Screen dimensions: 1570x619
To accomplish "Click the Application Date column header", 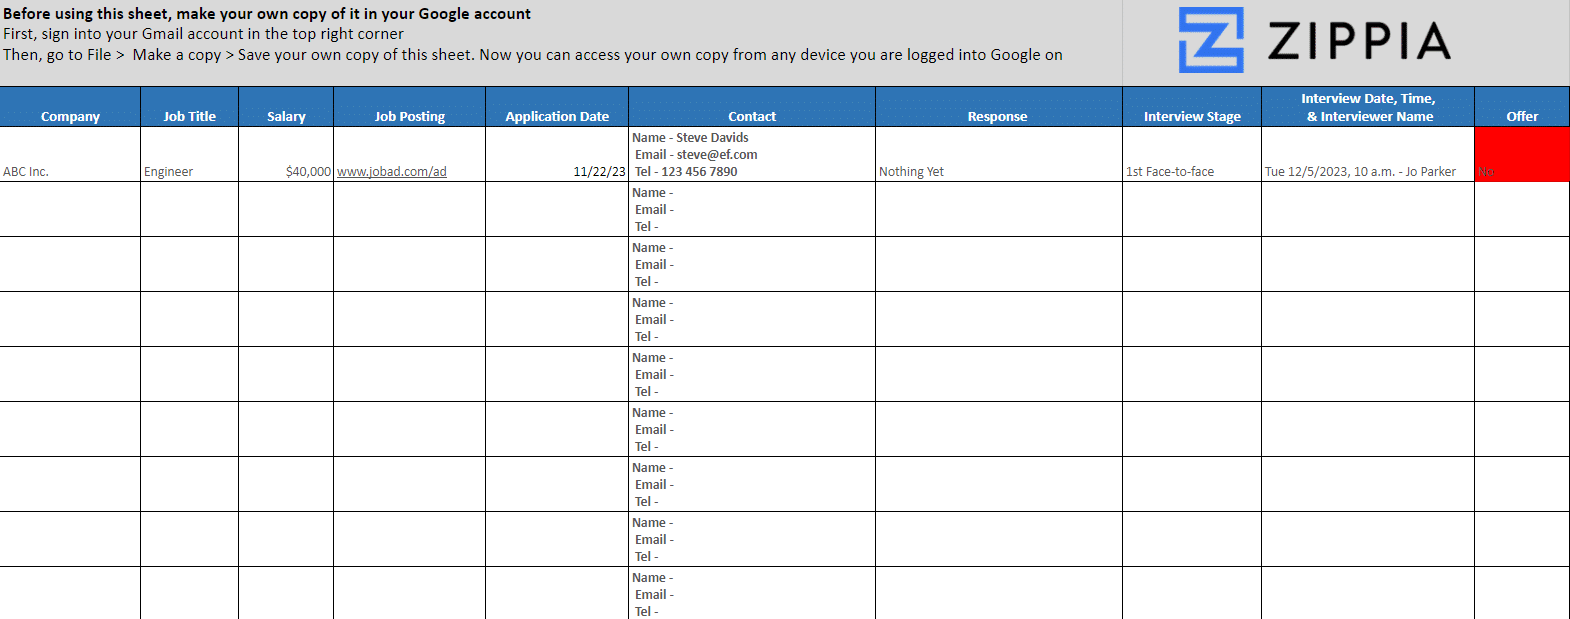I will point(556,116).
